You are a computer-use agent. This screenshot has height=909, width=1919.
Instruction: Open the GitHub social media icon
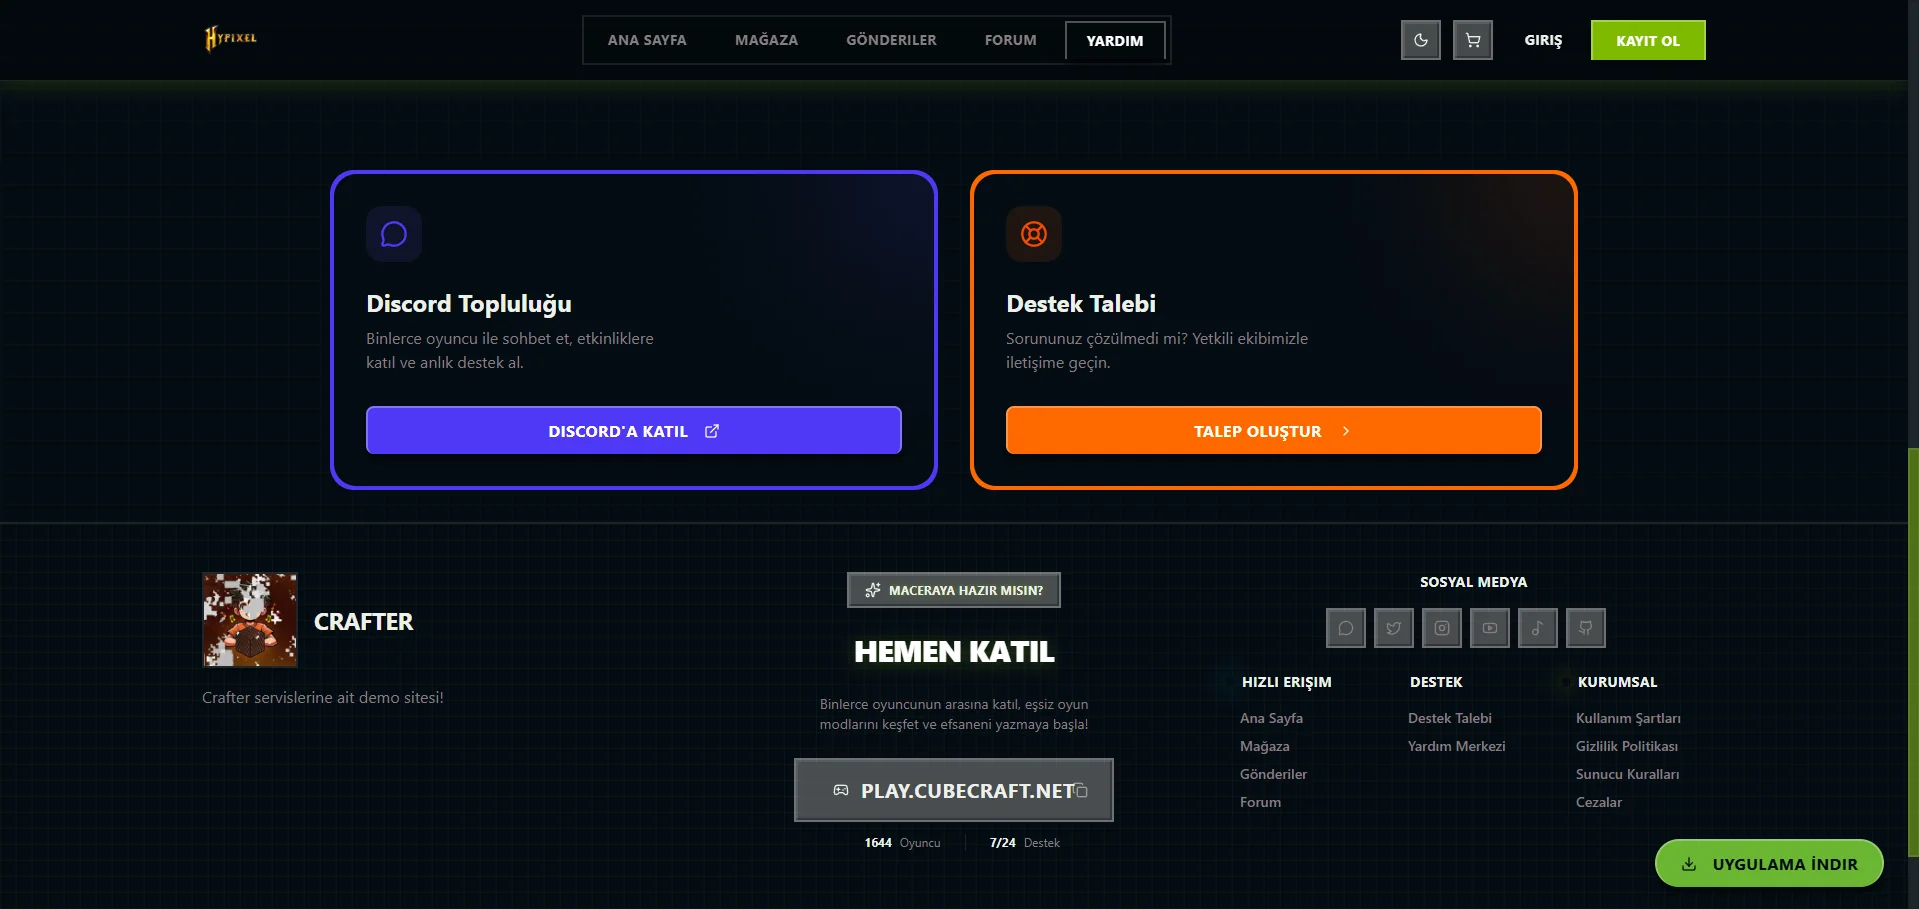point(1586,628)
